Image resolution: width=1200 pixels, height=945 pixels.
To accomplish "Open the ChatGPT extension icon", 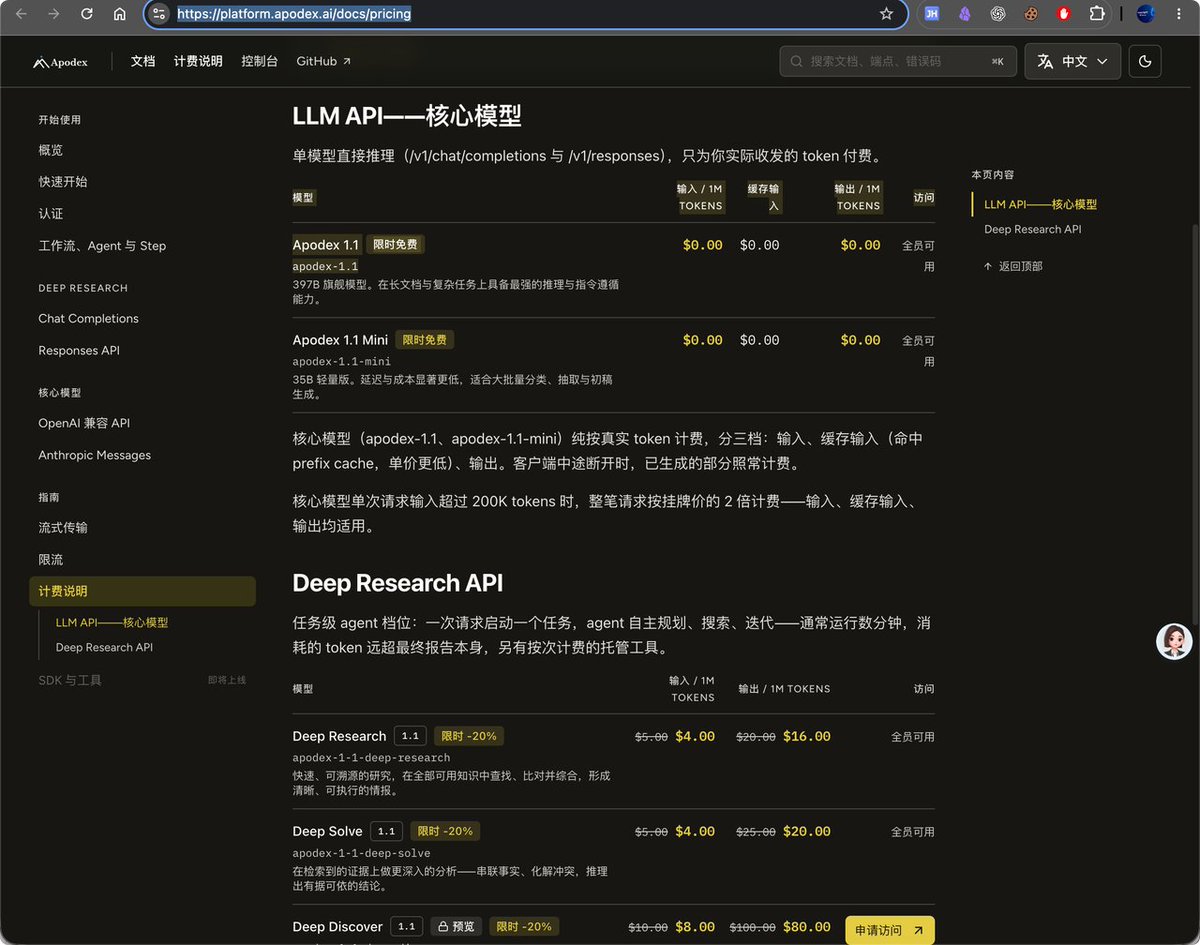I will (997, 14).
